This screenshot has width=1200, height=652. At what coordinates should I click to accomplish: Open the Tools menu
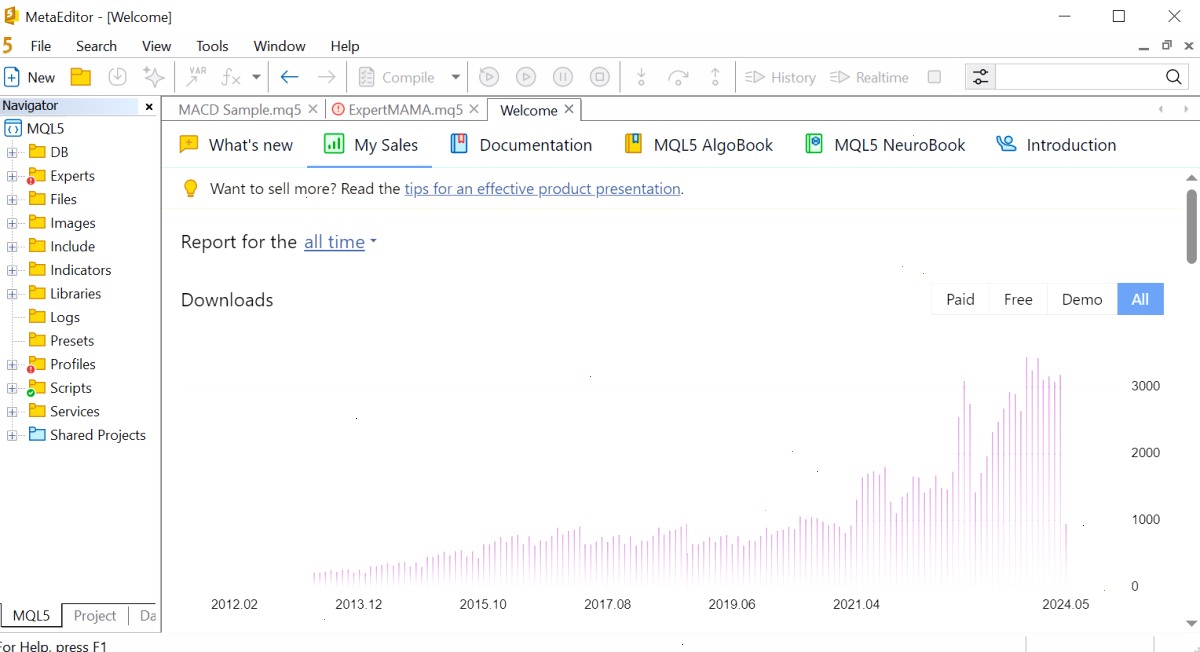(x=212, y=46)
